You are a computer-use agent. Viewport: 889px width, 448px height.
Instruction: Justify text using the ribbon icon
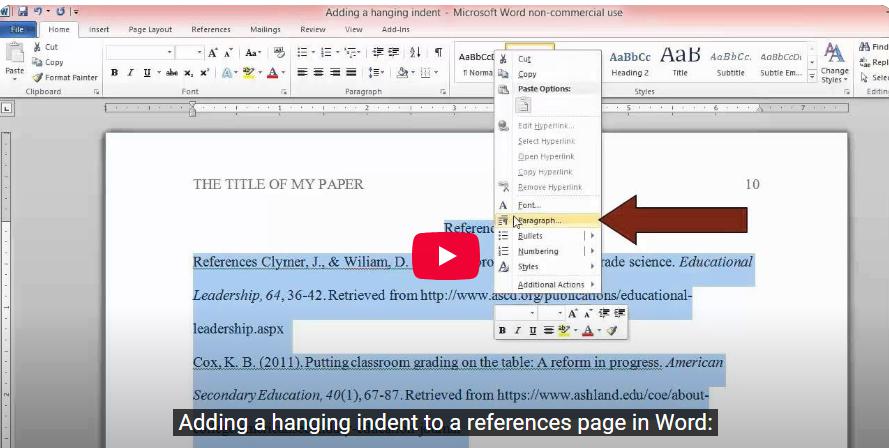point(351,73)
